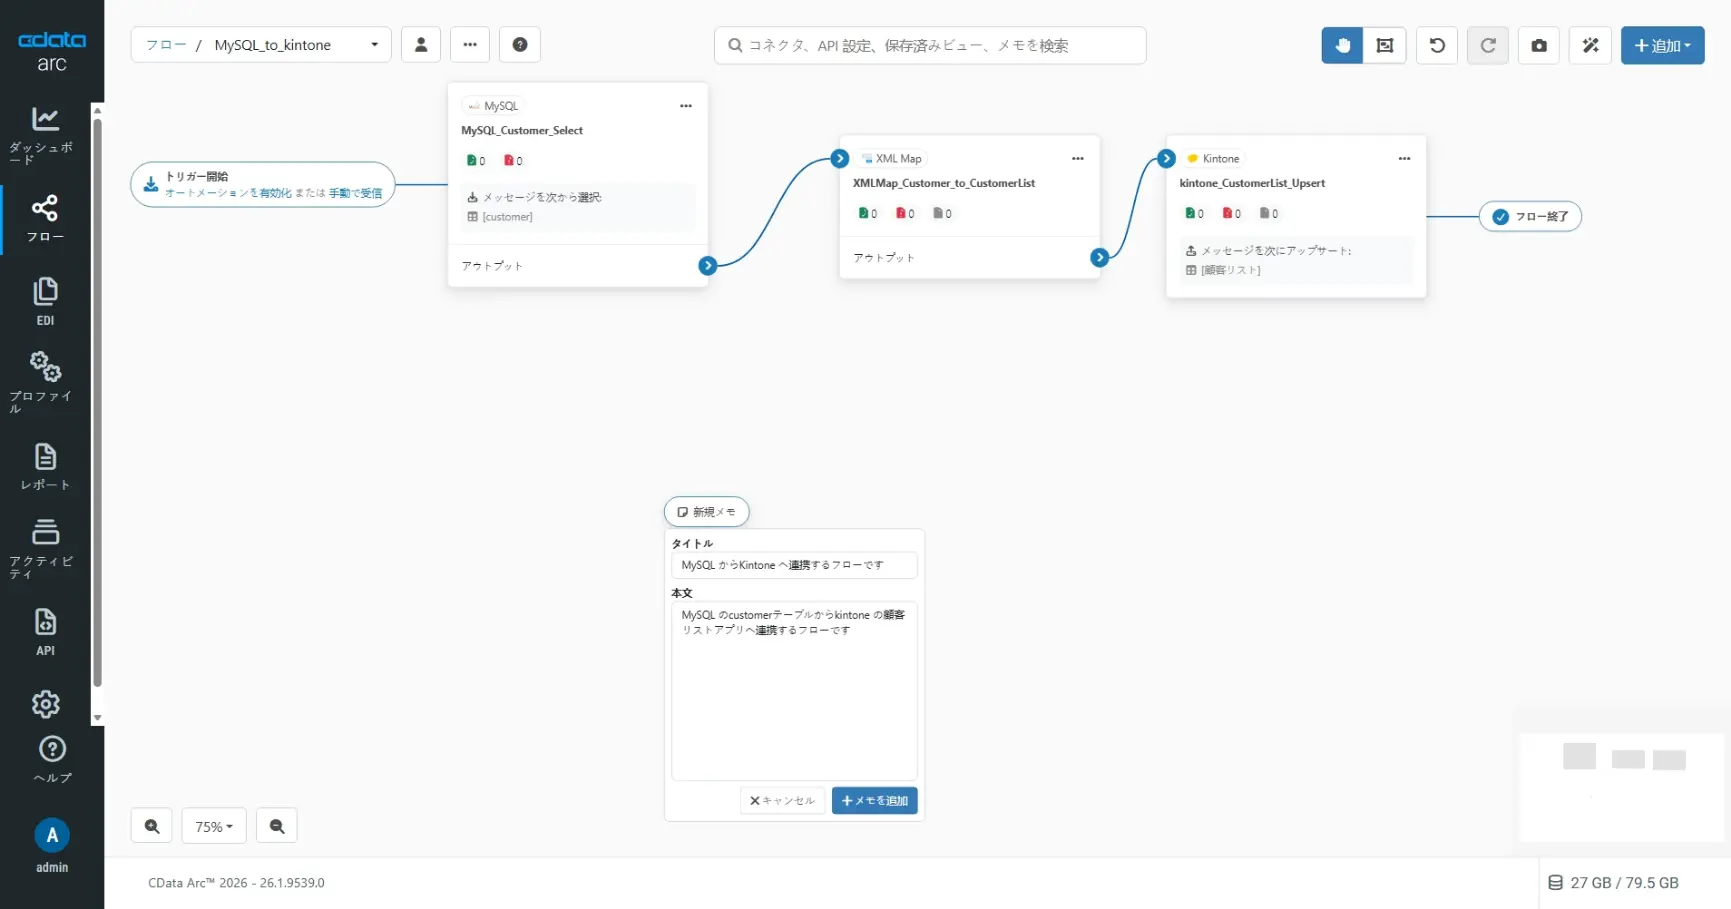Click the Kintone connector input port
This screenshot has width=1731, height=909.
pyautogui.click(x=1166, y=159)
